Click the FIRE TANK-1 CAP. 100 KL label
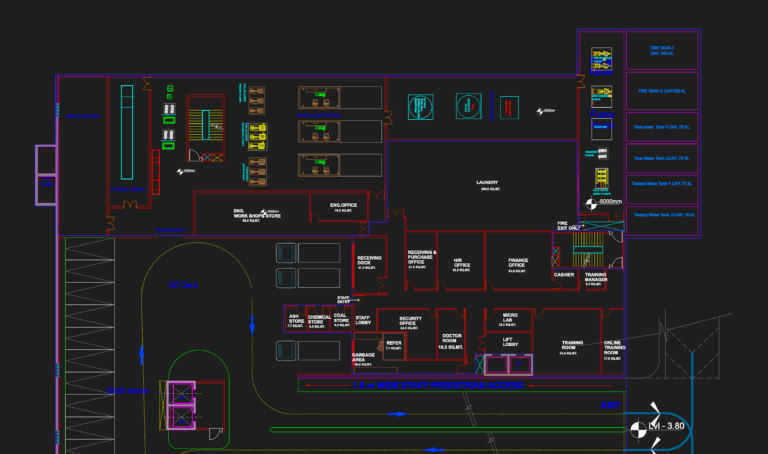768x454 pixels. (x=662, y=50)
